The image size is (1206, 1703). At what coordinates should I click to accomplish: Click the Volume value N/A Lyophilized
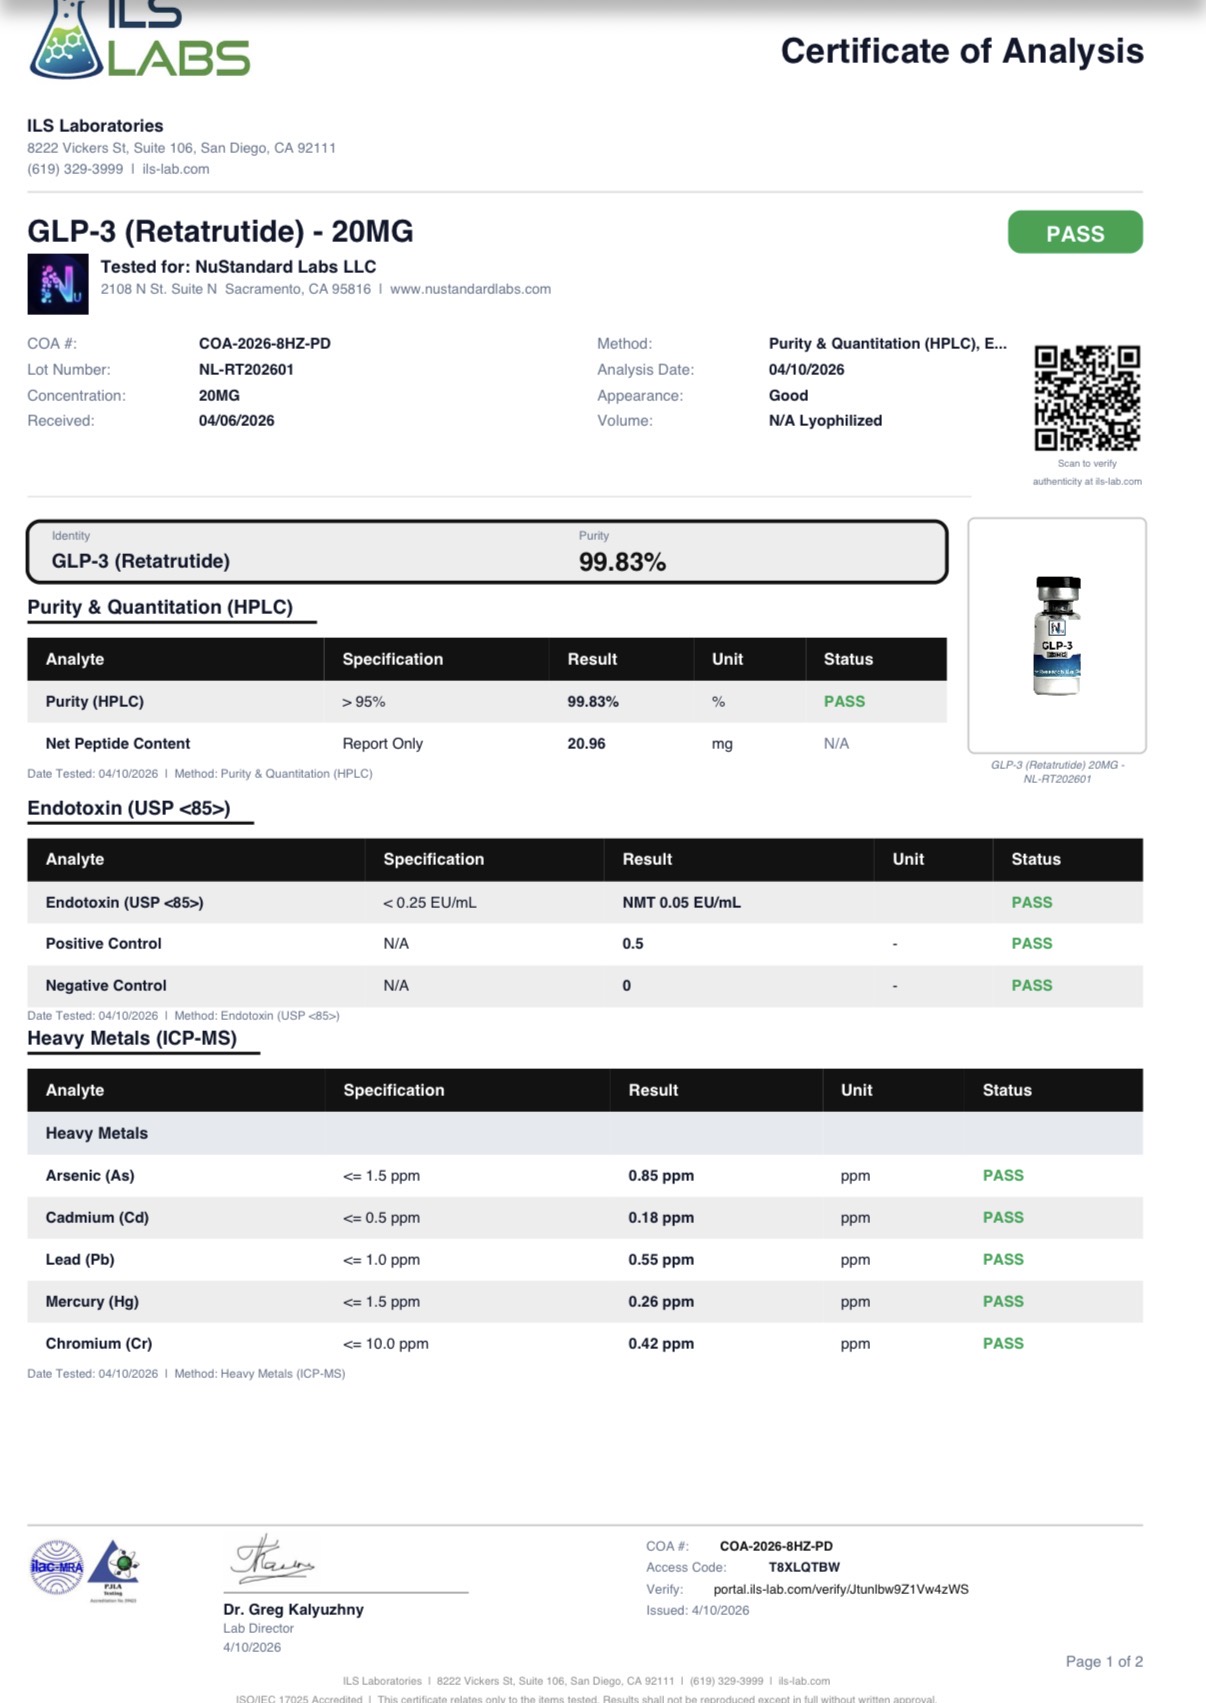pos(825,420)
